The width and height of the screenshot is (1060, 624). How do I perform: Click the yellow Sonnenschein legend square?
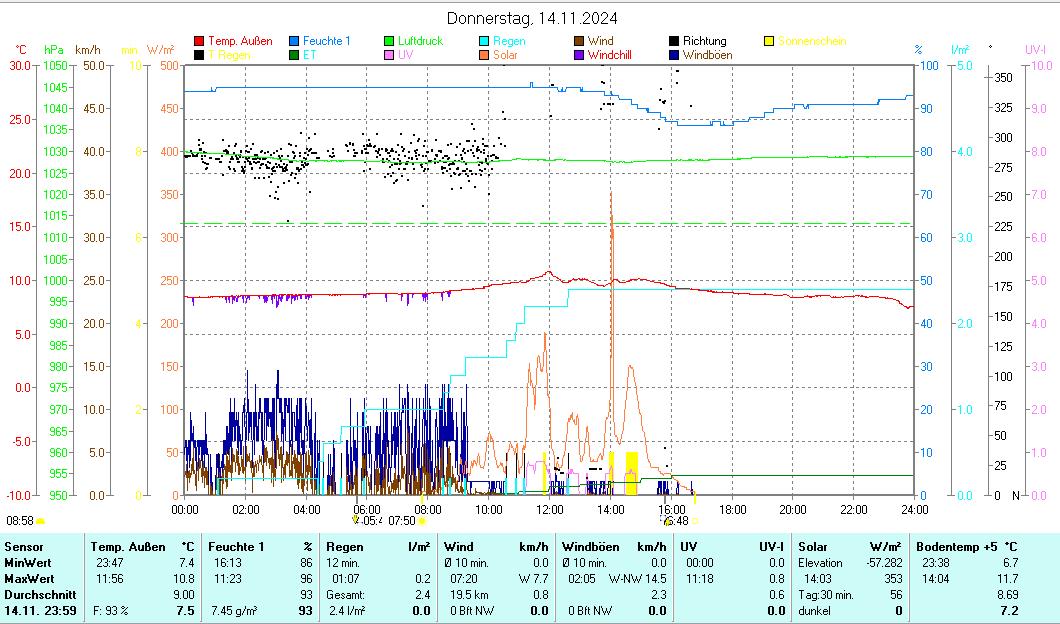click(769, 42)
